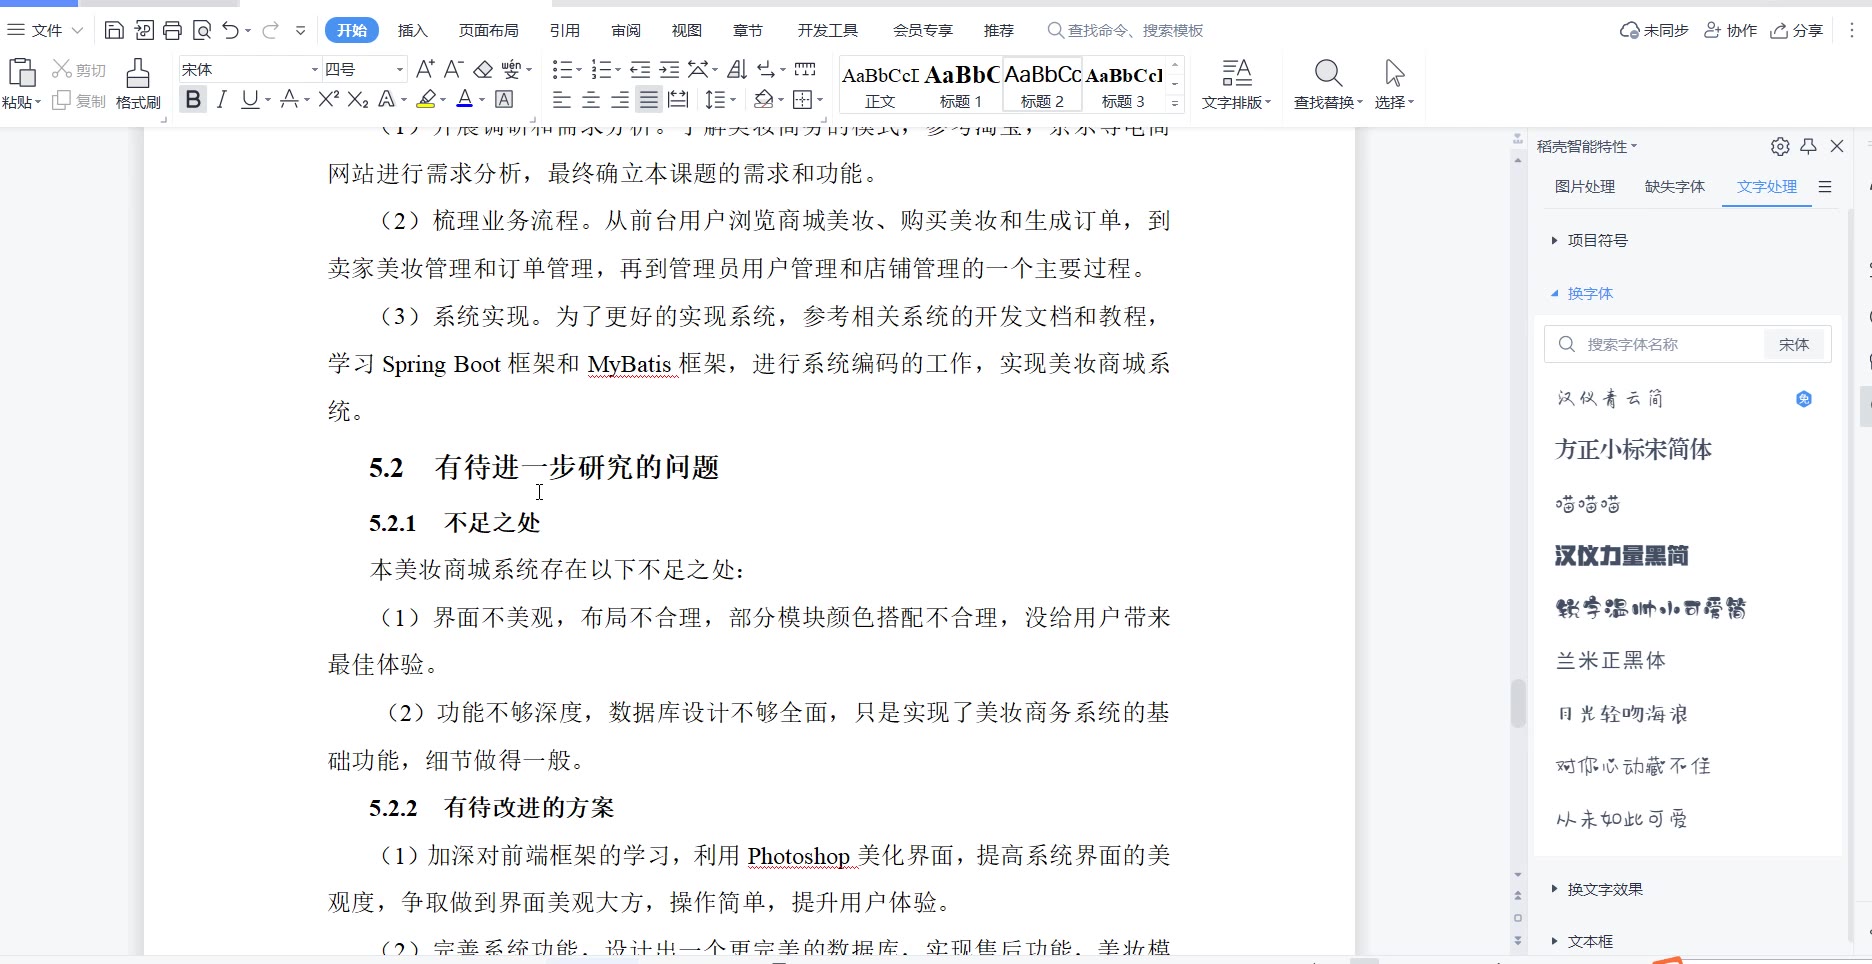Select the format painter brush
1872x964 pixels.
[x=138, y=73]
